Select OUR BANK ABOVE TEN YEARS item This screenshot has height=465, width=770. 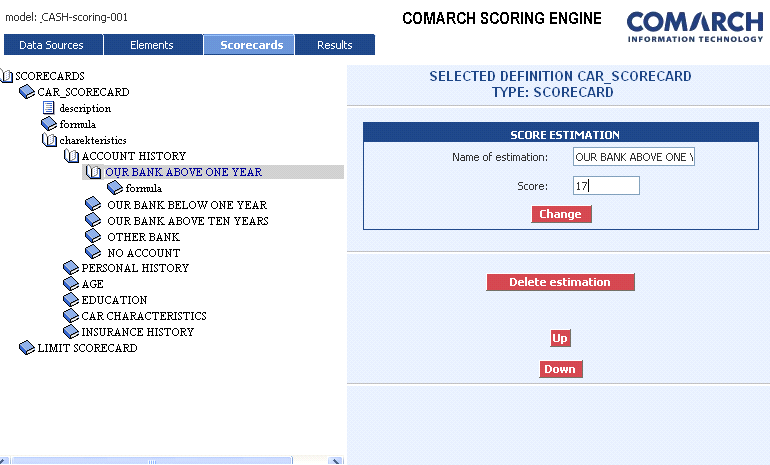(187, 220)
